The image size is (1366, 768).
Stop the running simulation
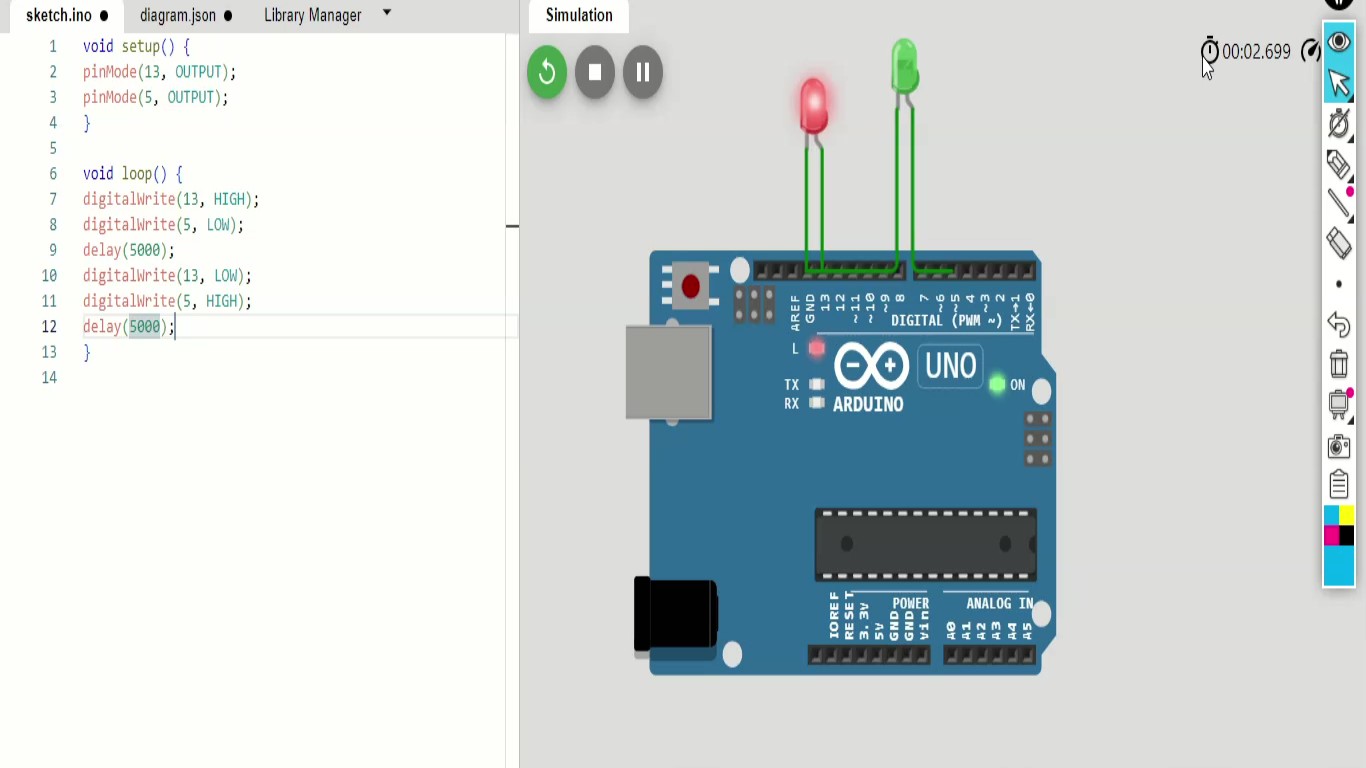point(595,72)
